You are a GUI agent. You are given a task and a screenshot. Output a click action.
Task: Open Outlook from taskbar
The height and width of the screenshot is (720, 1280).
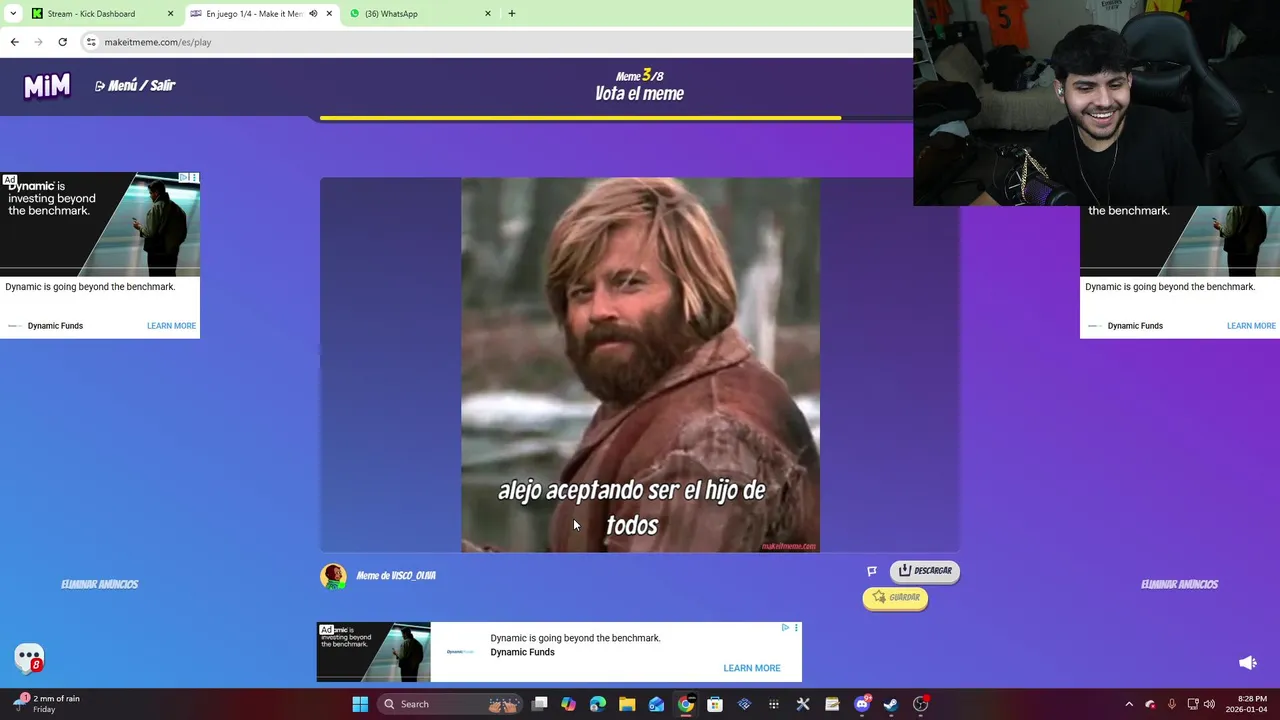656,704
